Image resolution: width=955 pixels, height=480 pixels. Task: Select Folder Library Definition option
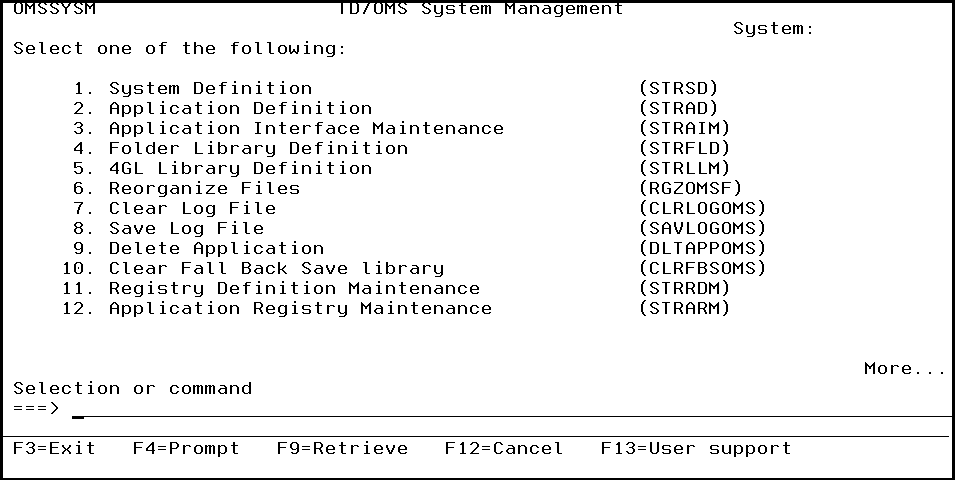pyautogui.click(x=258, y=148)
